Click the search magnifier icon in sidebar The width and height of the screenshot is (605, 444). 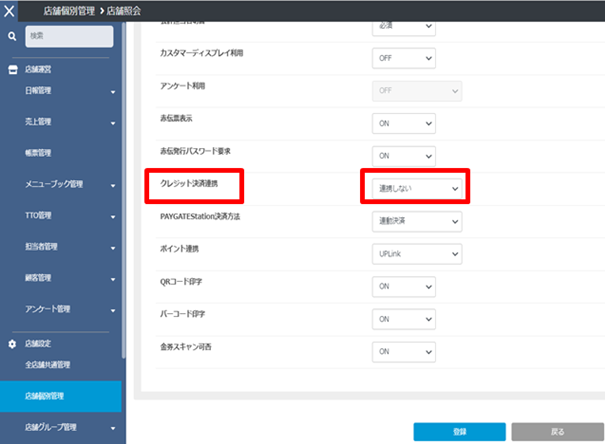pyautogui.click(x=12, y=36)
